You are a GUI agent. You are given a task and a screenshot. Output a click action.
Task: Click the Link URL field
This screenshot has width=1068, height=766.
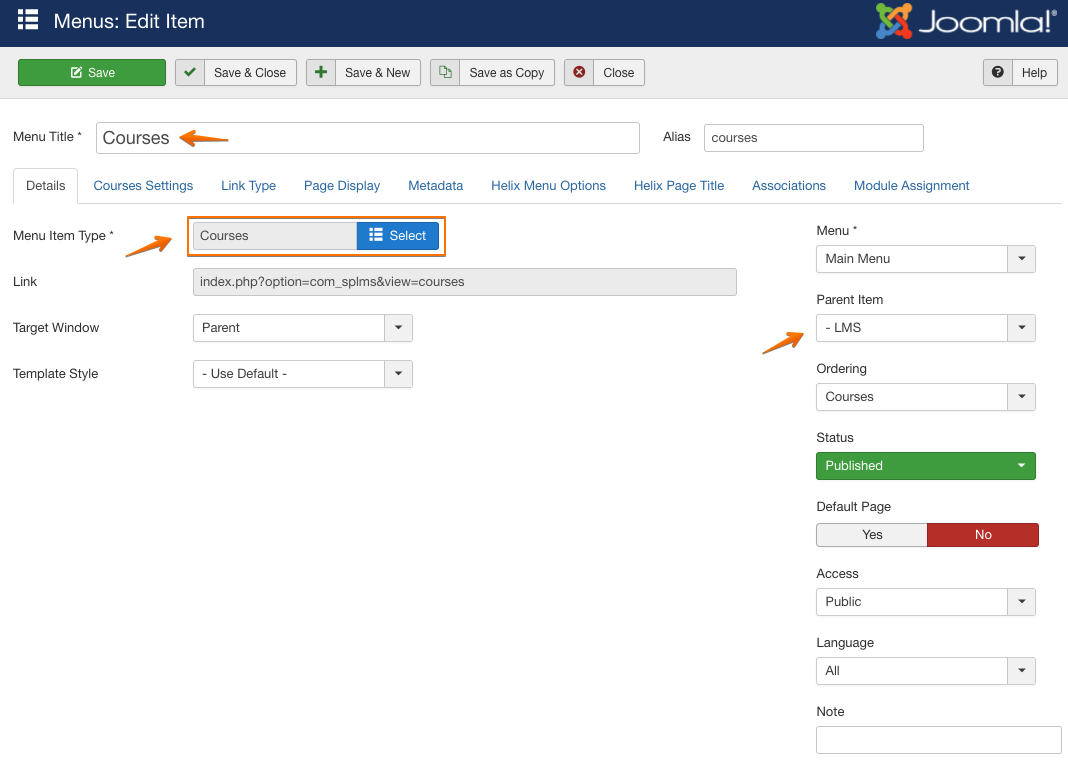tap(465, 282)
